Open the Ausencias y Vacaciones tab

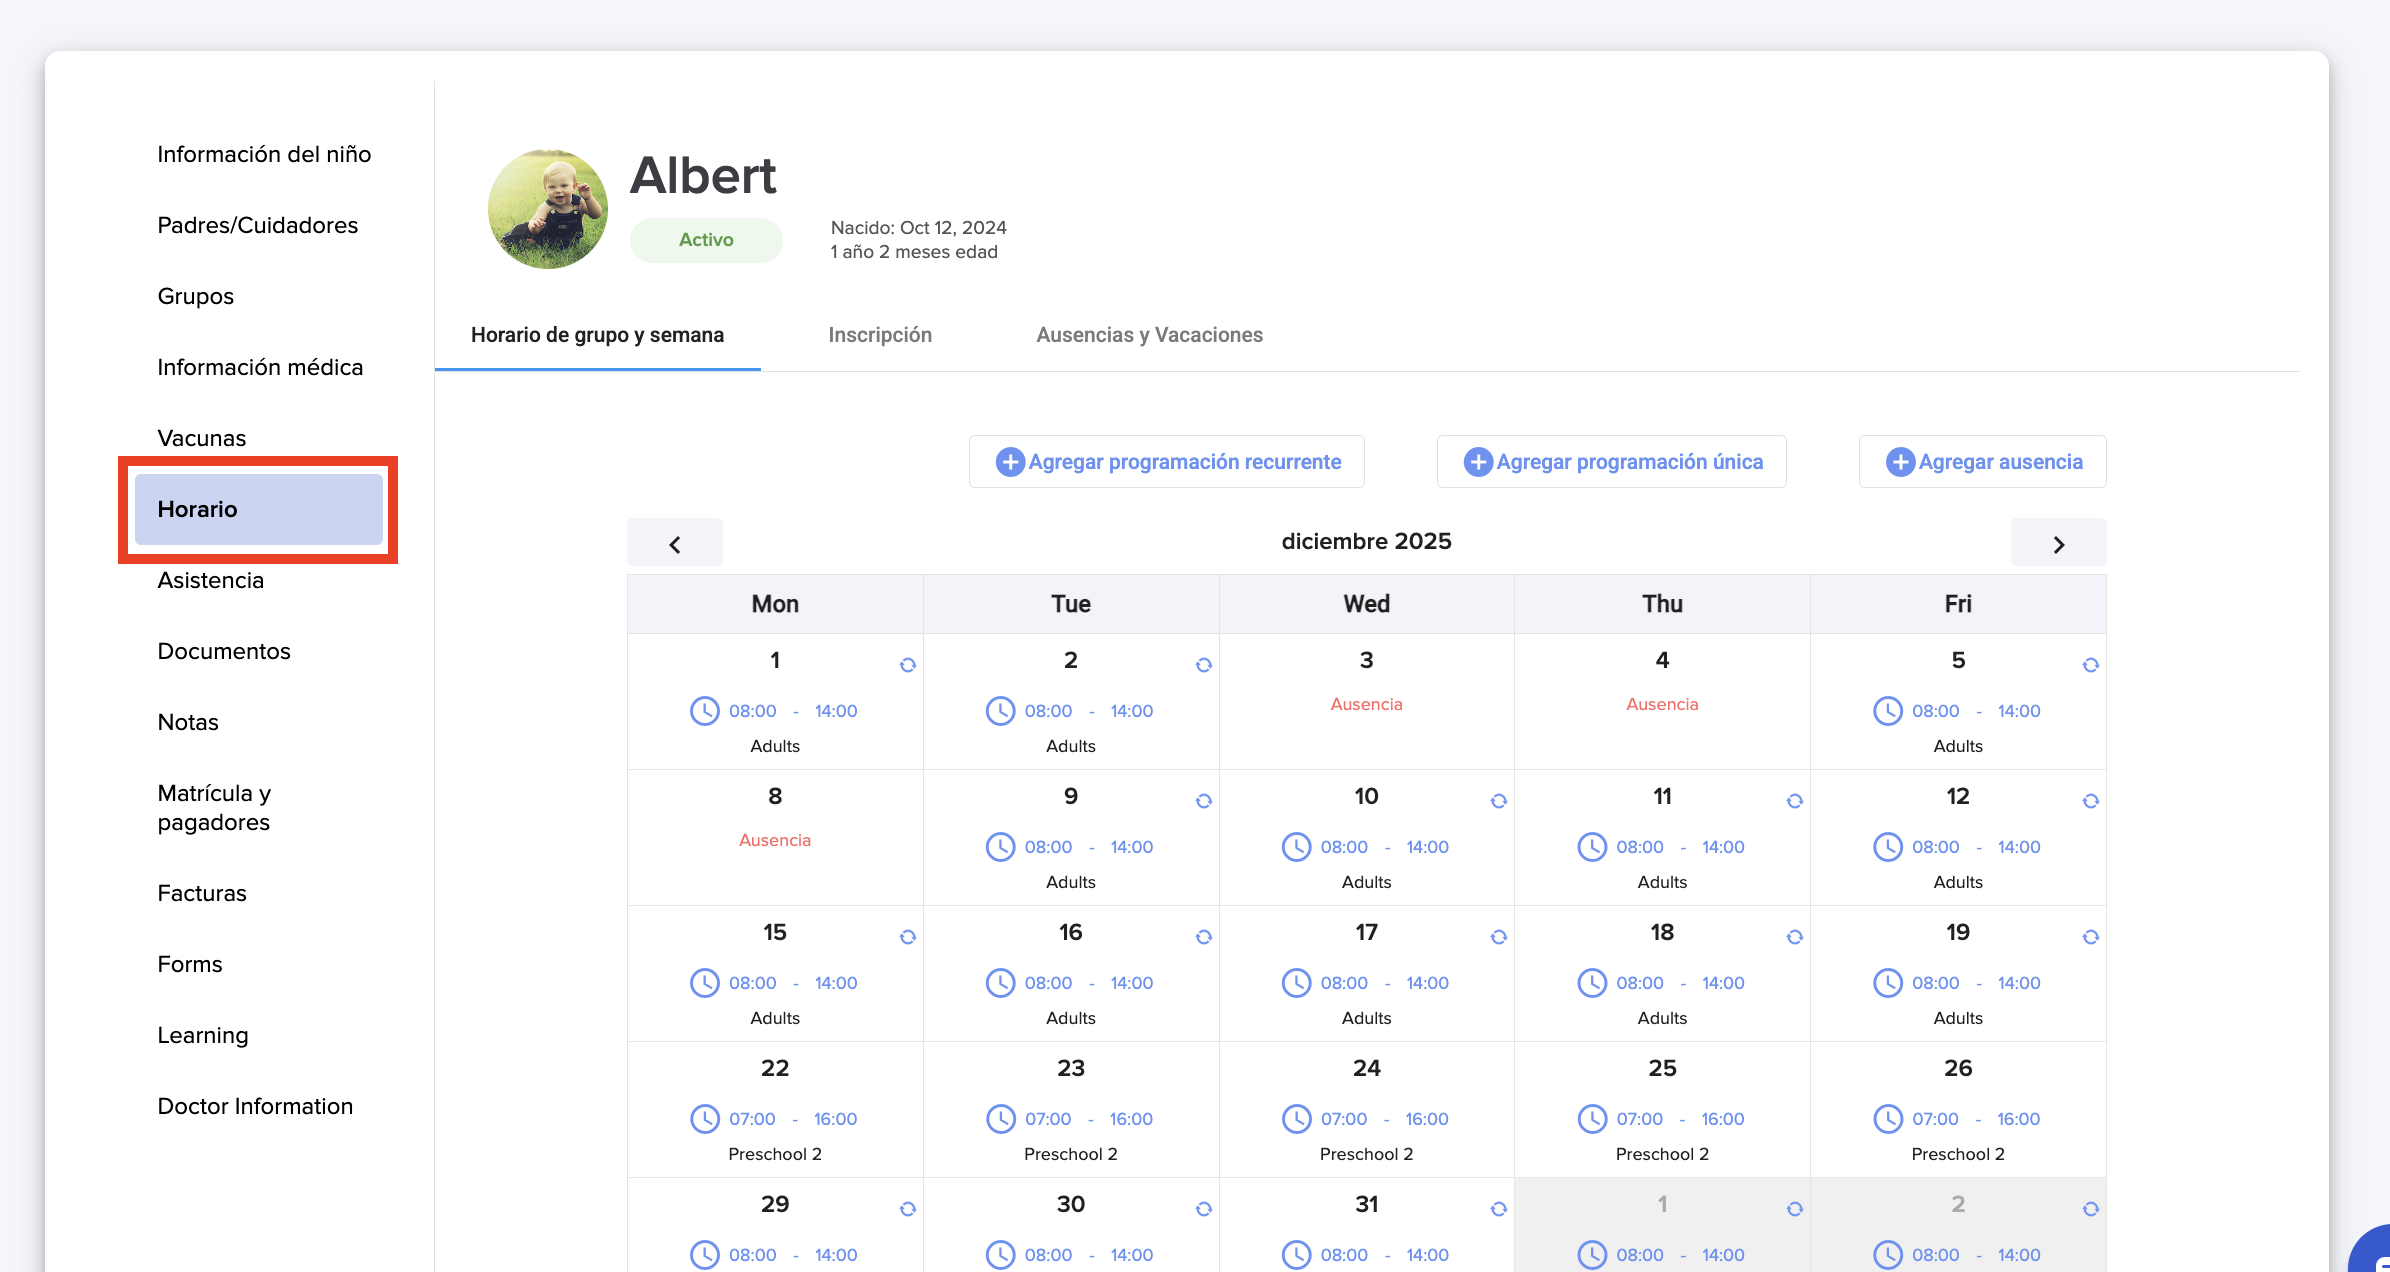1149,335
